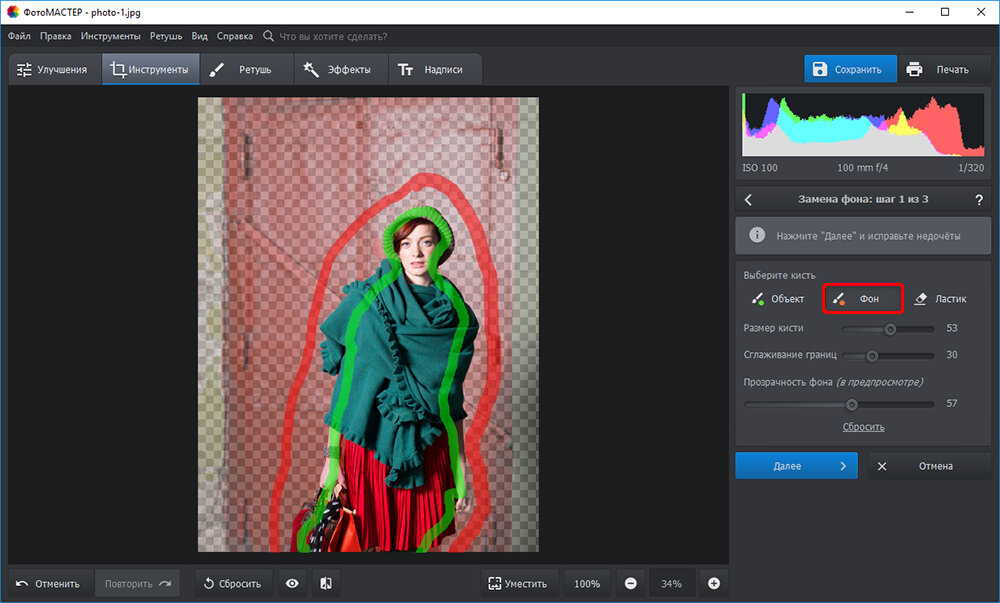Viewport: 1000px width, 603px height.
Task: Select the Объект brush
Action: (777, 298)
